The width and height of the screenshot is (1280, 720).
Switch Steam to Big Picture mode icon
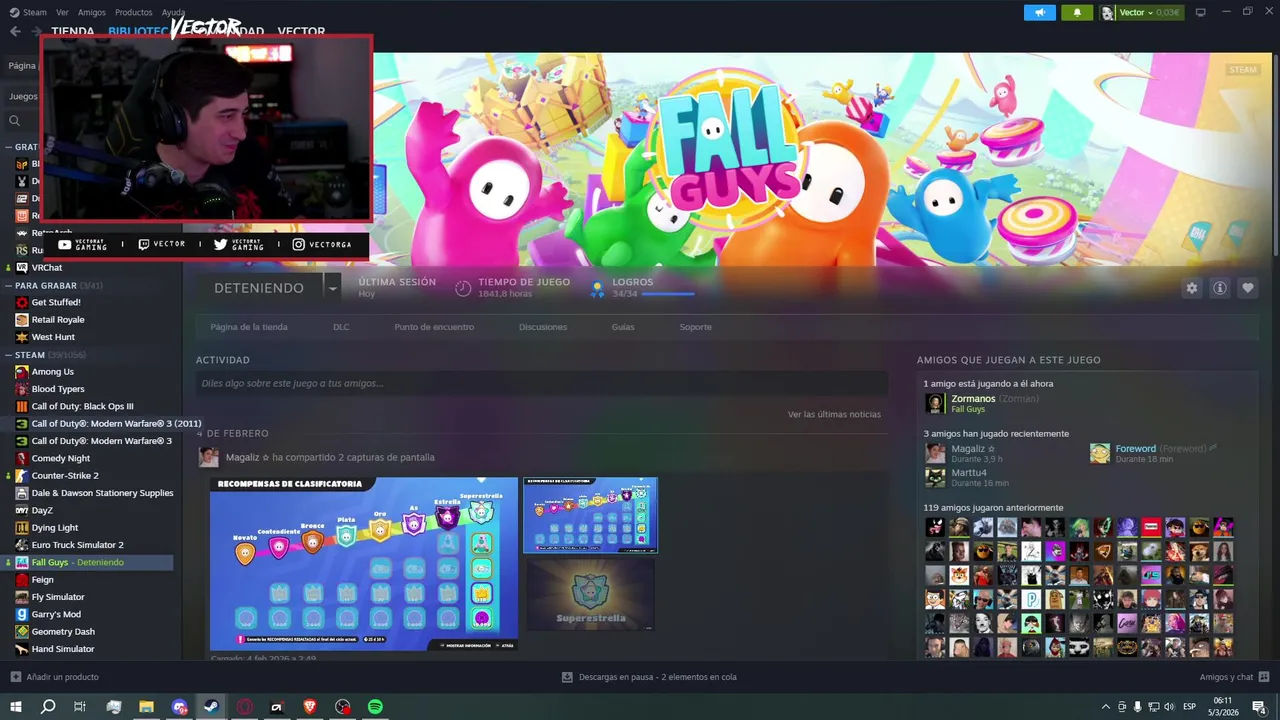1201,13
